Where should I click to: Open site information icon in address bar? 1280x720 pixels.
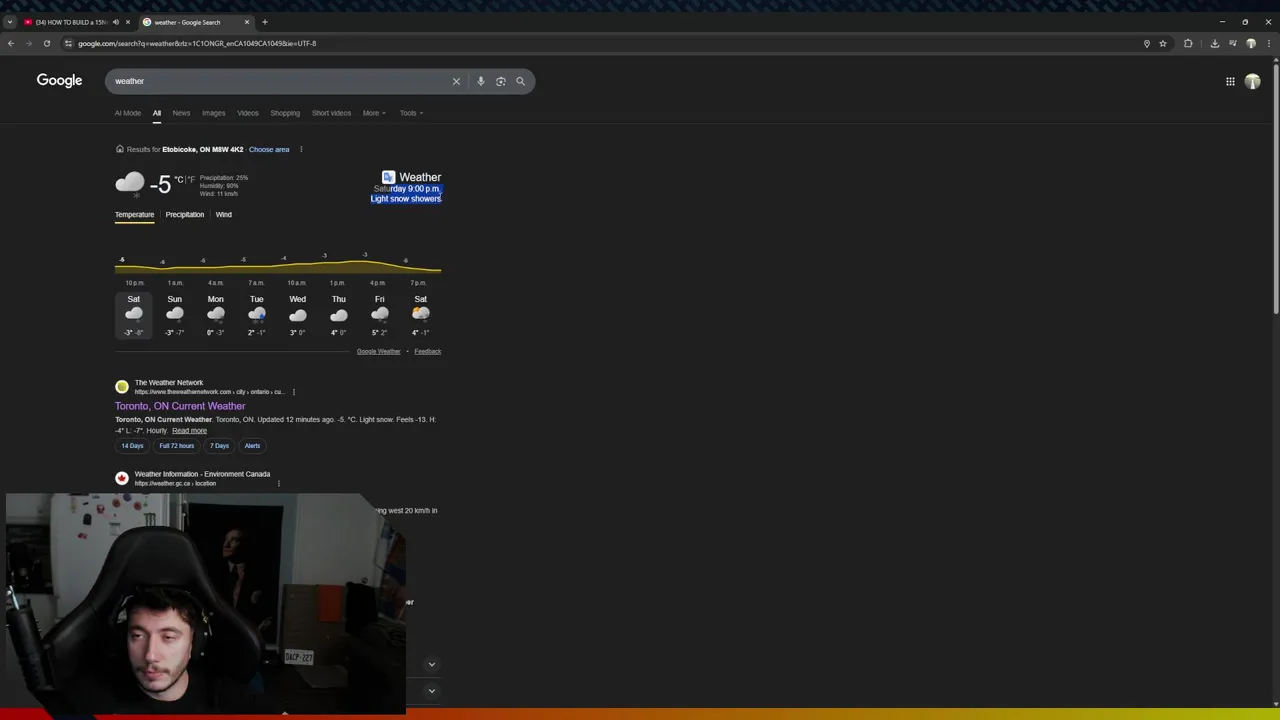tap(68, 43)
